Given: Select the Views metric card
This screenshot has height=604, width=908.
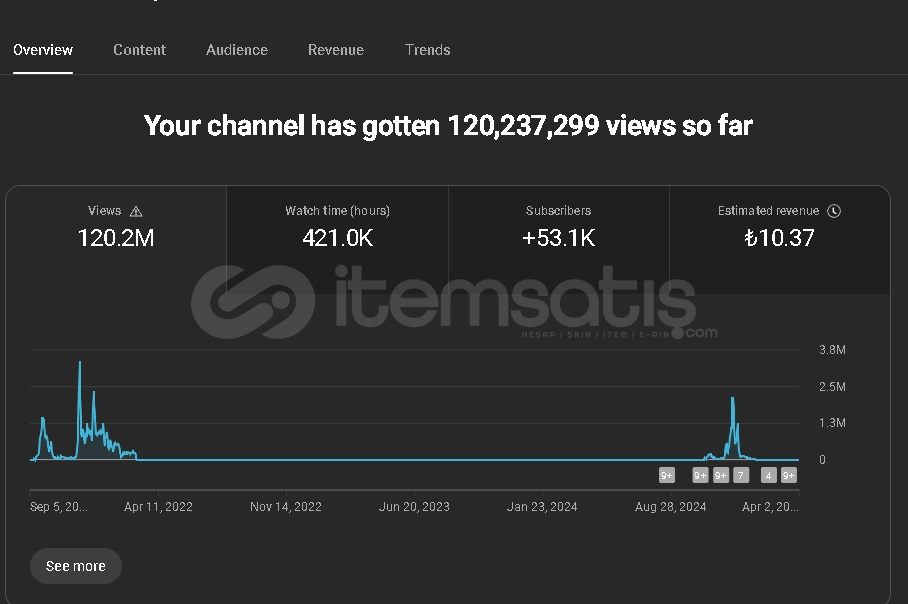Looking at the screenshot, I should (116, 240).
